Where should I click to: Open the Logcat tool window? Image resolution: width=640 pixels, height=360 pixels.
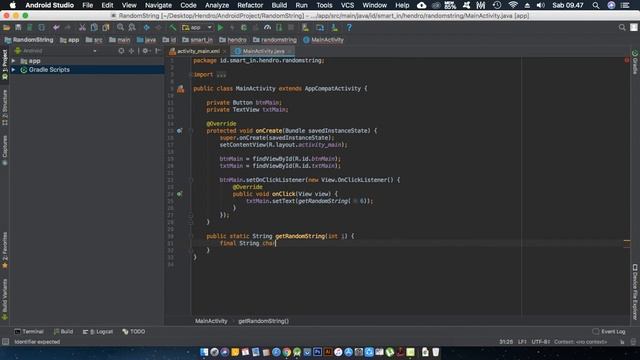coord(98,331)
